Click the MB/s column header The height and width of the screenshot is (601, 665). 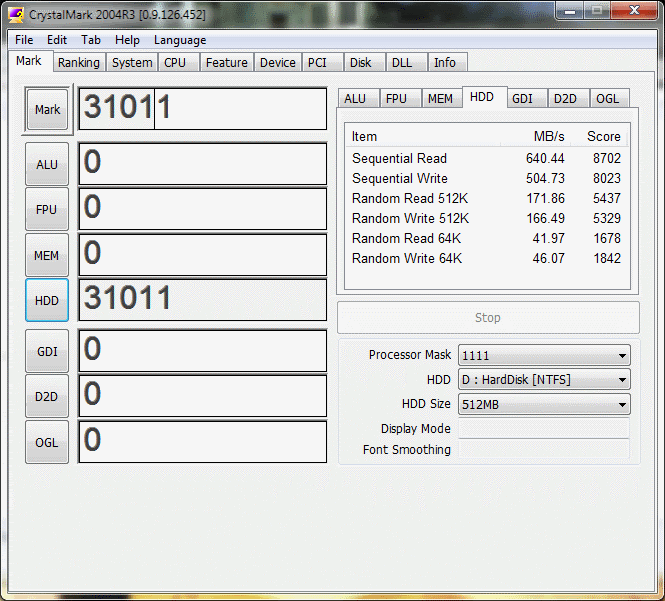(x=536, y=137)
